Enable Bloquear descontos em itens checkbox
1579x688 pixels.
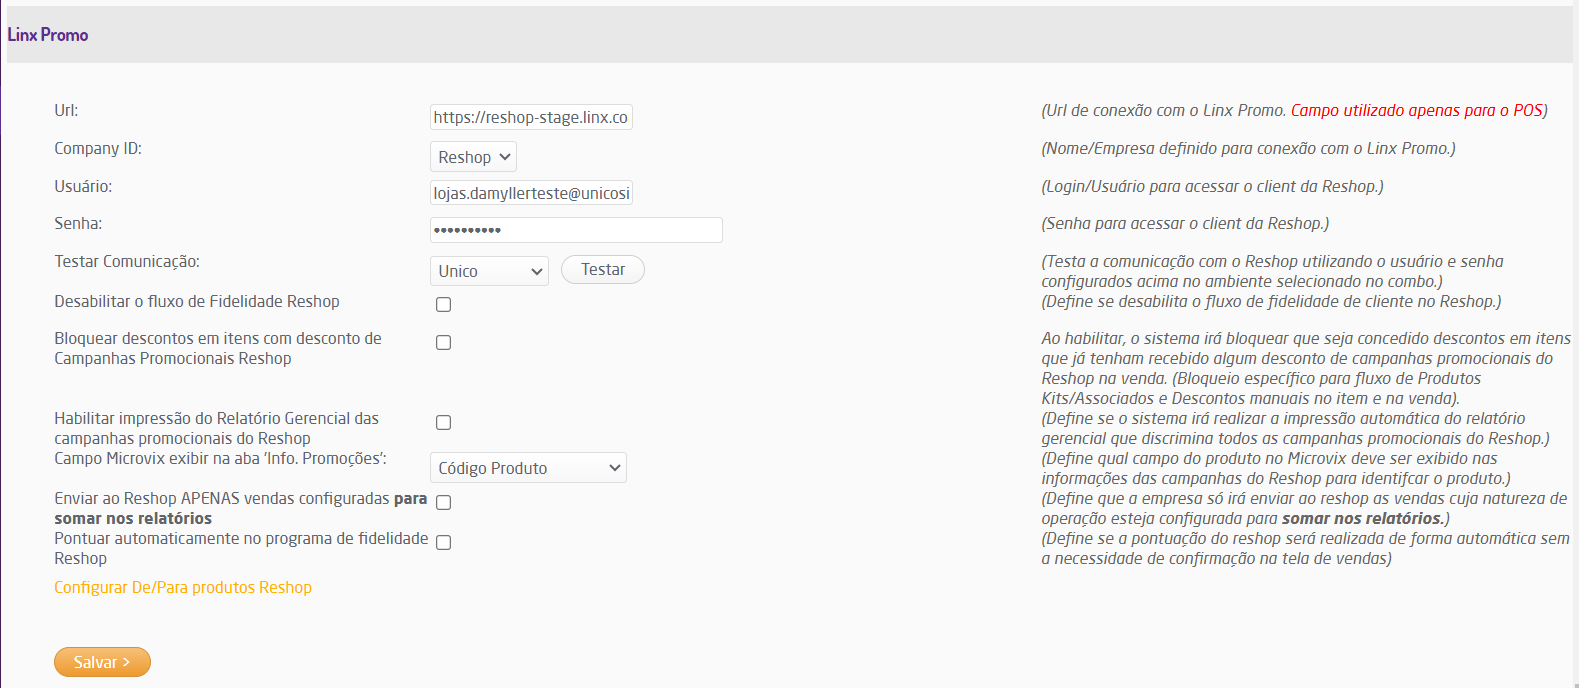coord(444,343)
